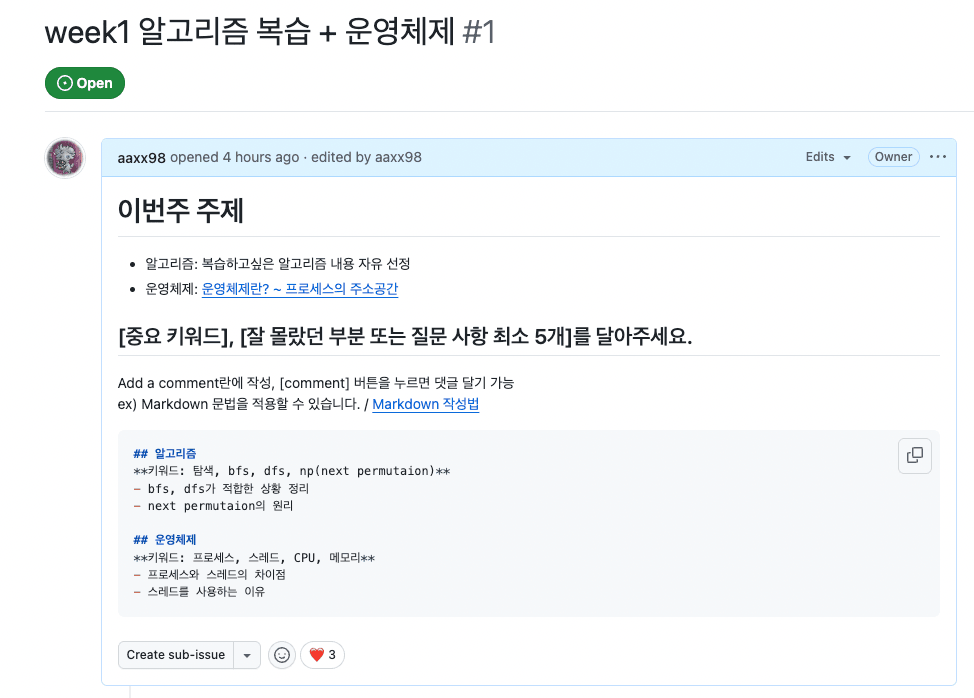Open the Markdown 작성법 link
Screen dimensions: 974x698
coord(426,404)
